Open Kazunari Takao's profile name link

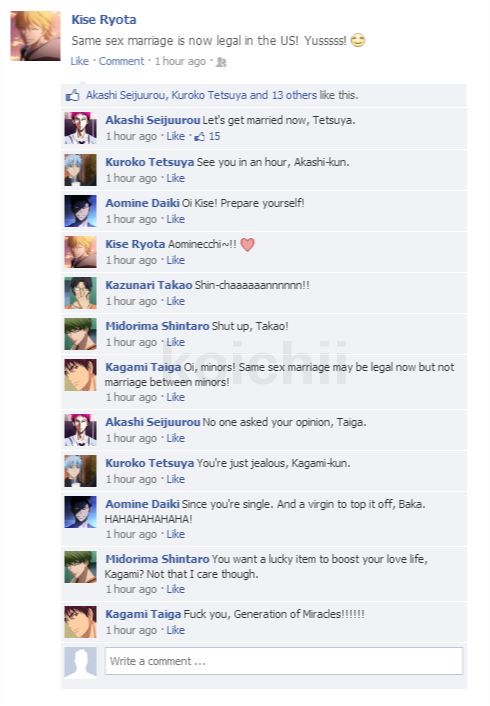point(149,285)
